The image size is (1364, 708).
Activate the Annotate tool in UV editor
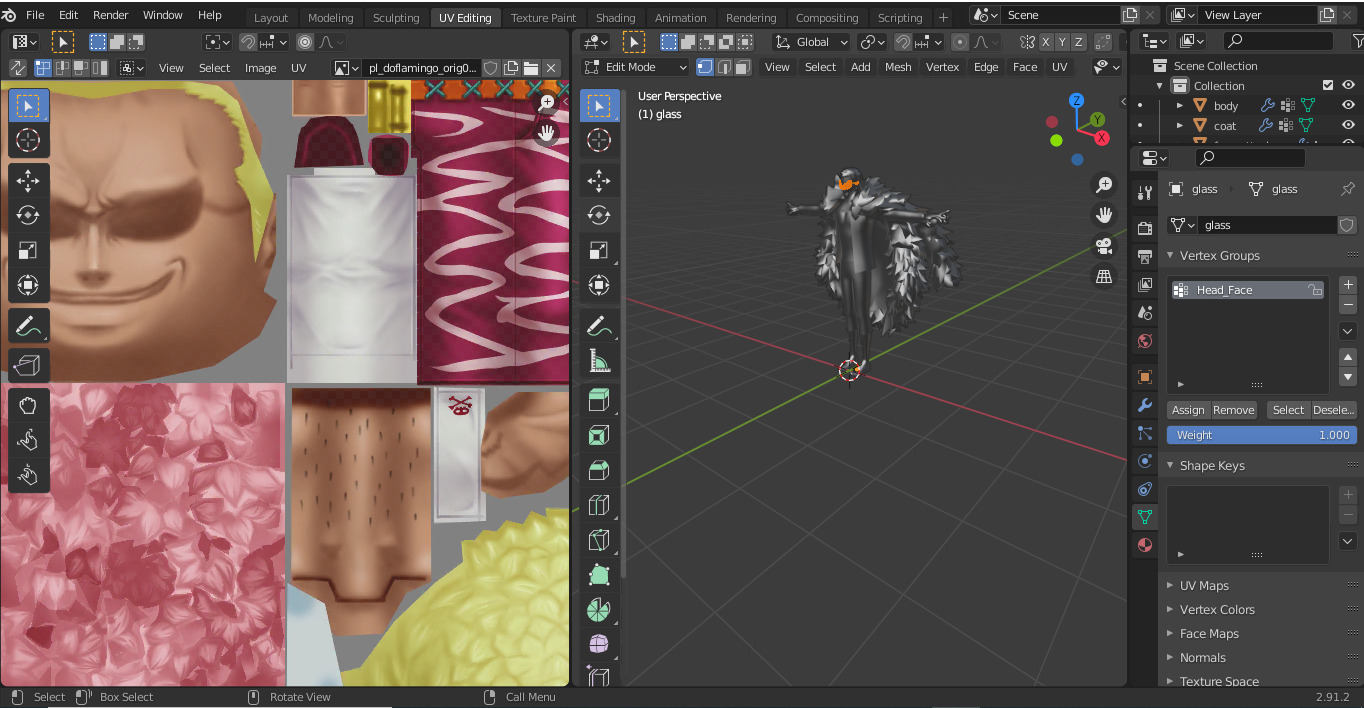[28, 325]
